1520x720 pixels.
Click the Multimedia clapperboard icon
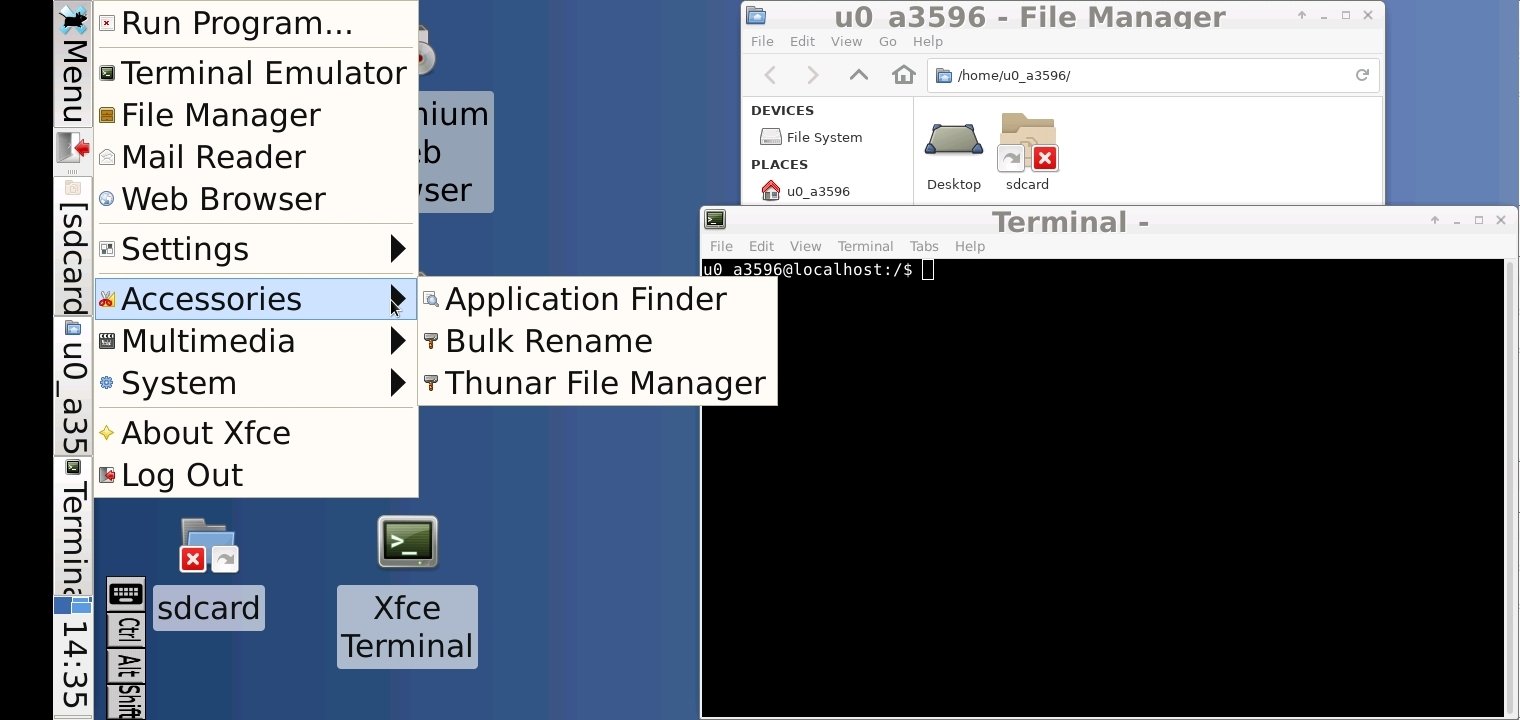pyautogui.click(x=107, y=341)
